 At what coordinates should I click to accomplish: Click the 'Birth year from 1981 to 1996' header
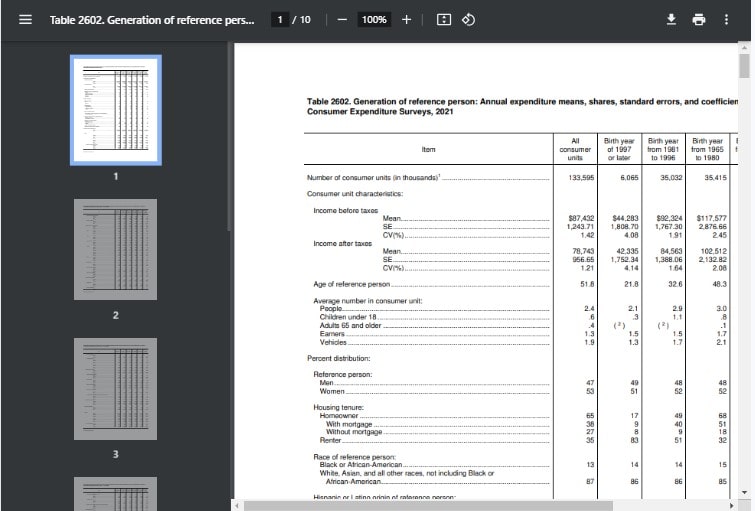pyautogui.click(x=663, y=149)
